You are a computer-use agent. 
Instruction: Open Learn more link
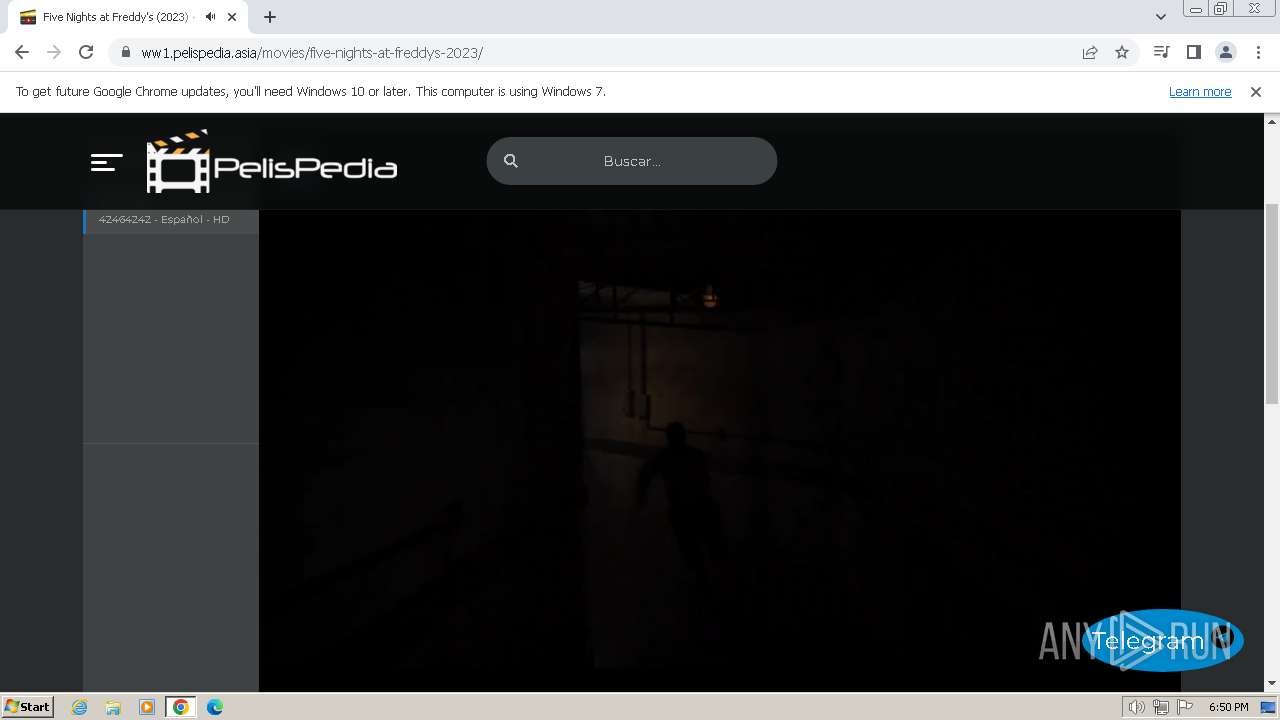(x=1200, y=91)
